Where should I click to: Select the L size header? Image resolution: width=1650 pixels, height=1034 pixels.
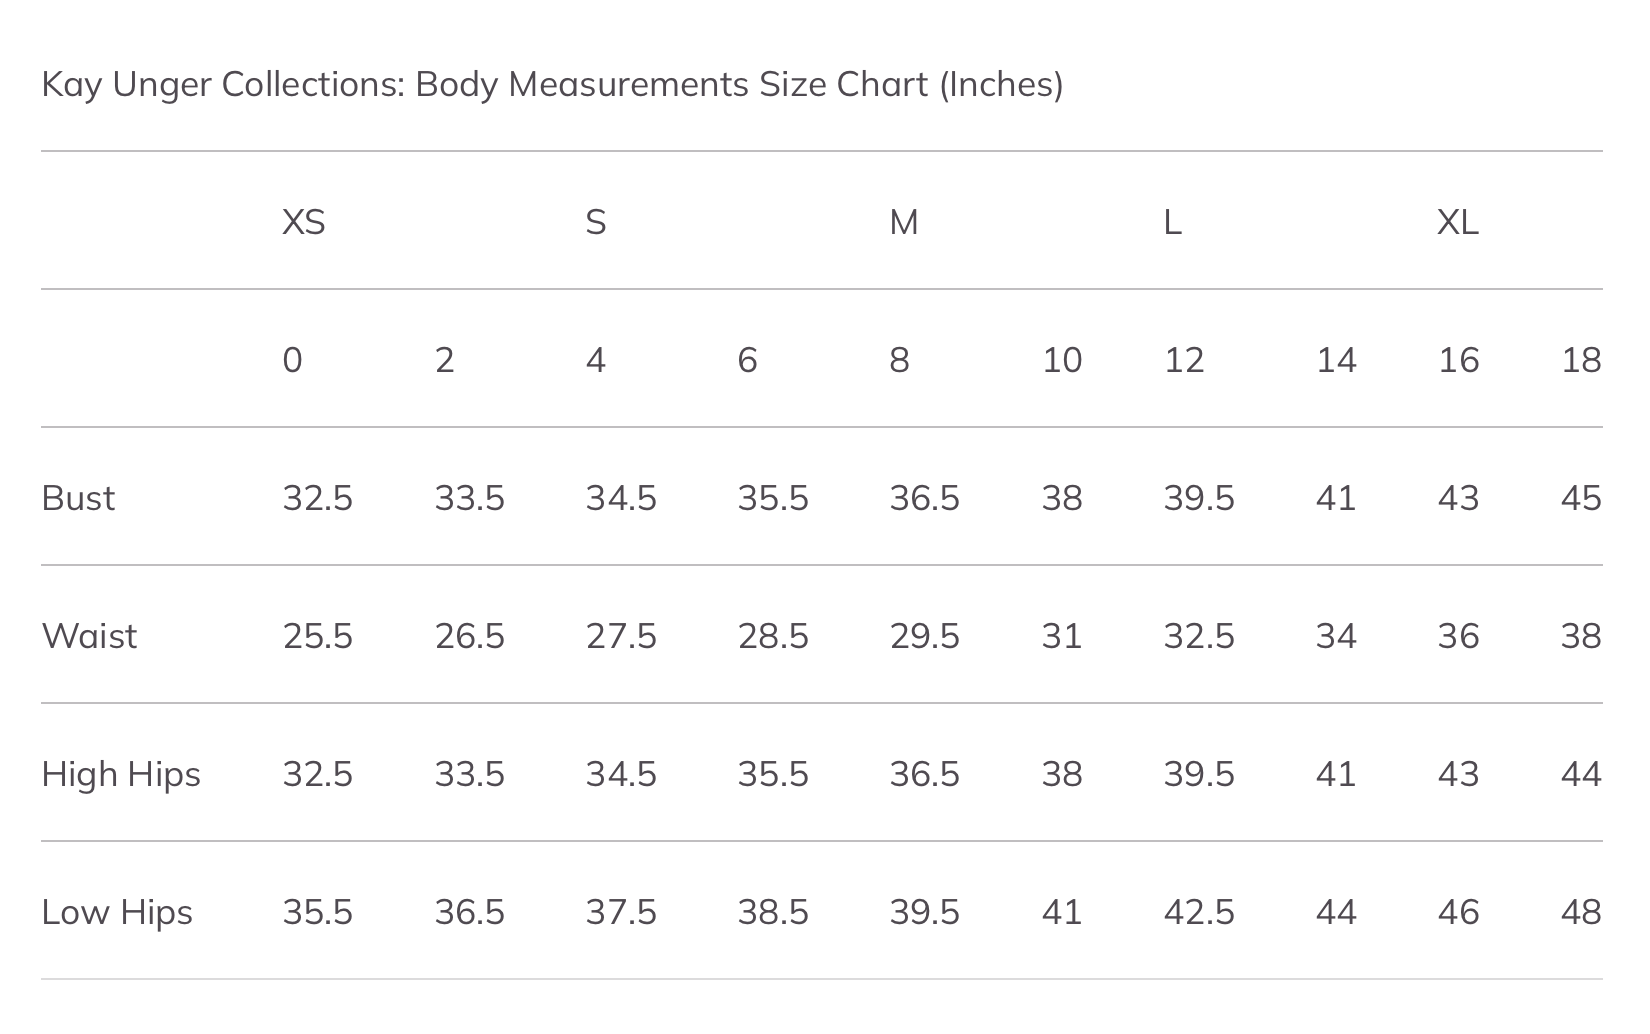point(1173,222)
